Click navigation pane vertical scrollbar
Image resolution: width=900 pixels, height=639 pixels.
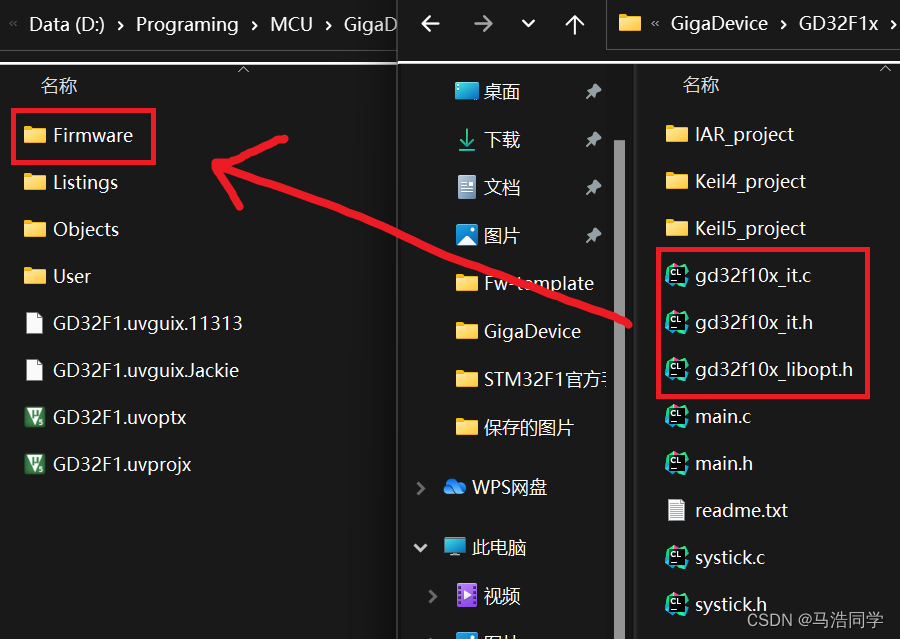(619, 389)
